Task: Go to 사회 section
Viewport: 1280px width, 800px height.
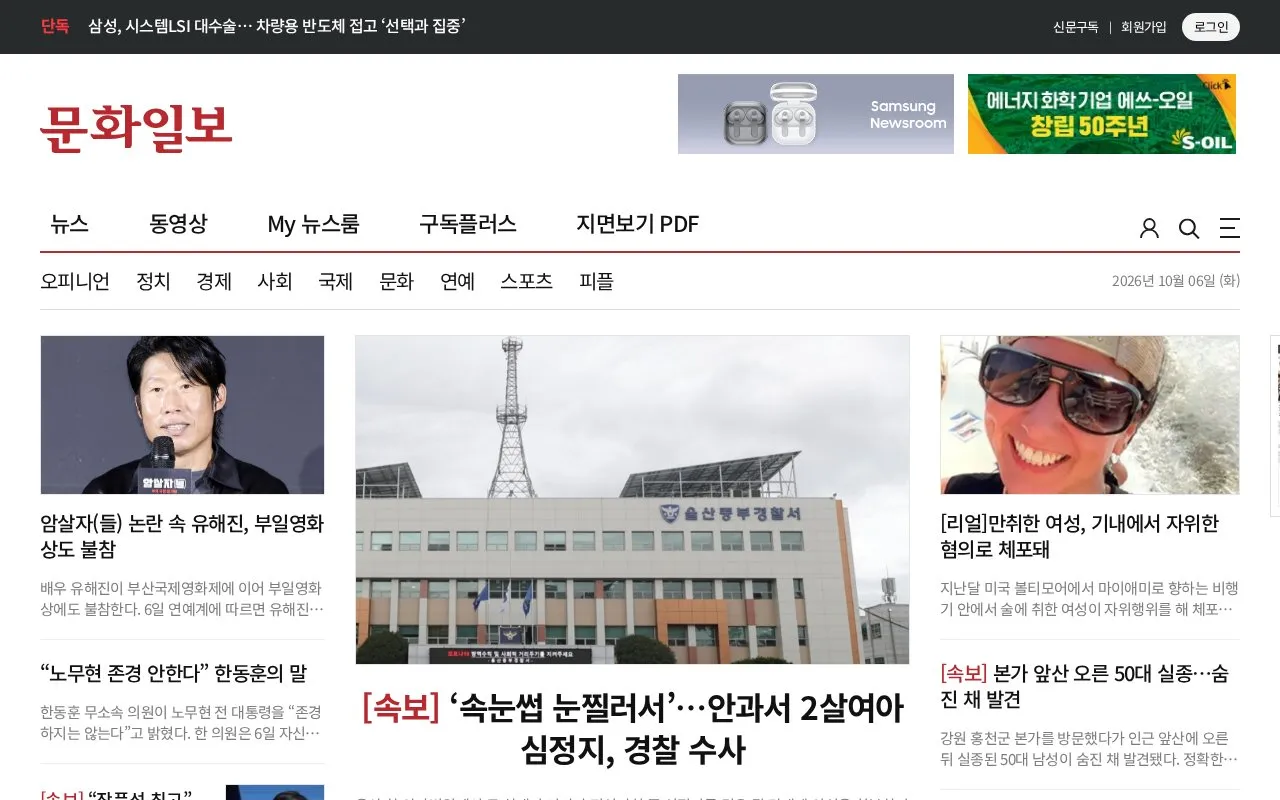Action: [x=275, y=282]
